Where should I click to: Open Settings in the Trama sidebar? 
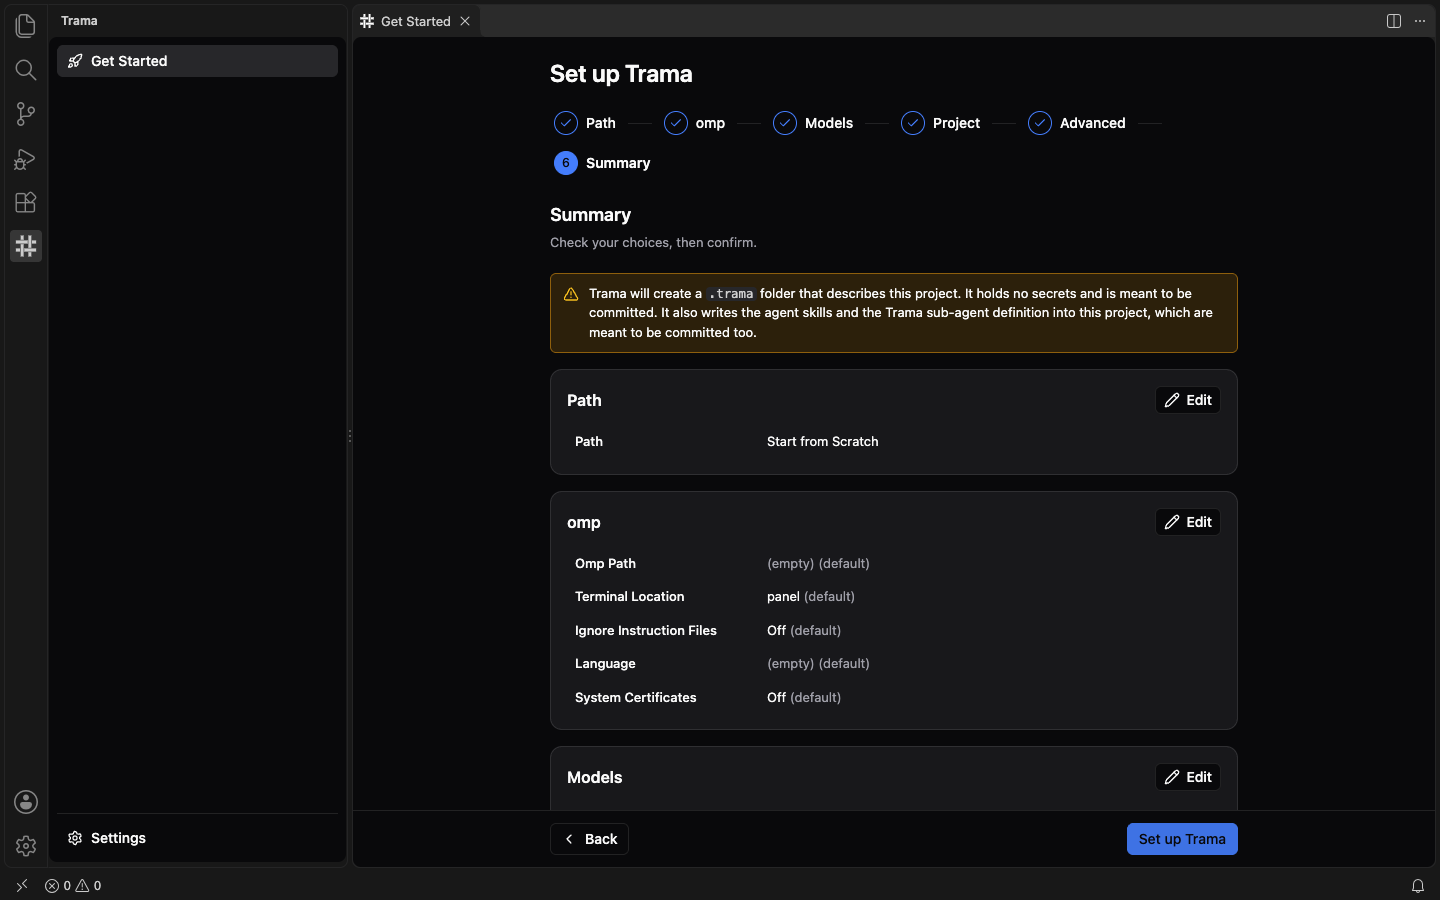point(197,838)
